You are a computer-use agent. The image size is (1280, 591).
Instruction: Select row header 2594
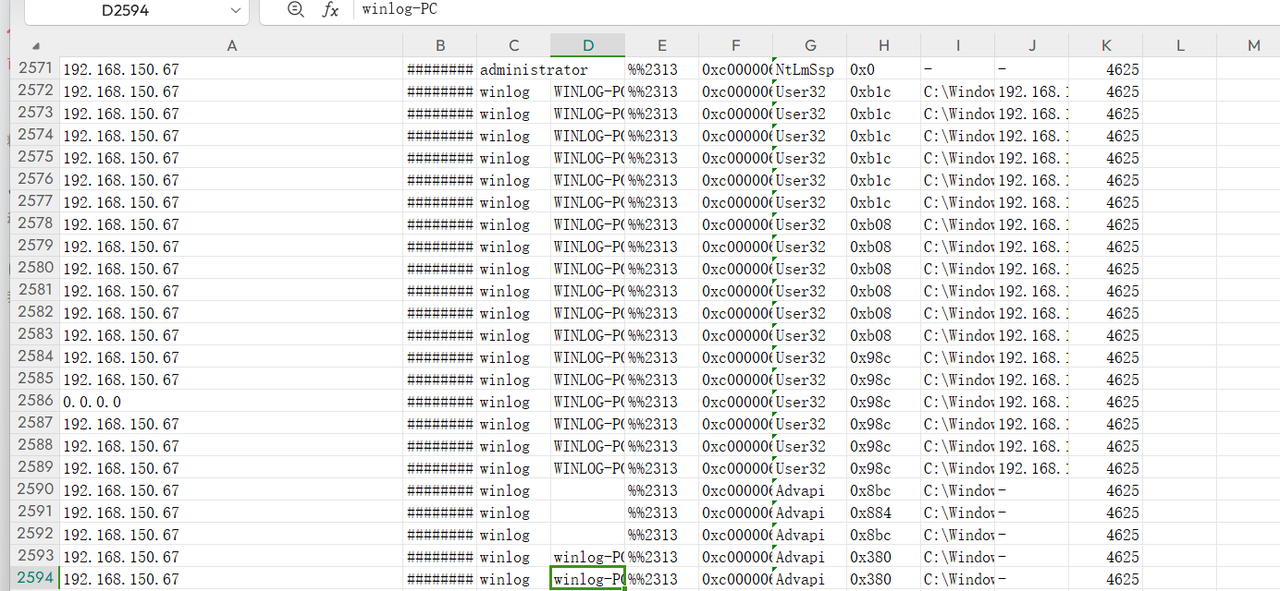(x=36, y=579)
